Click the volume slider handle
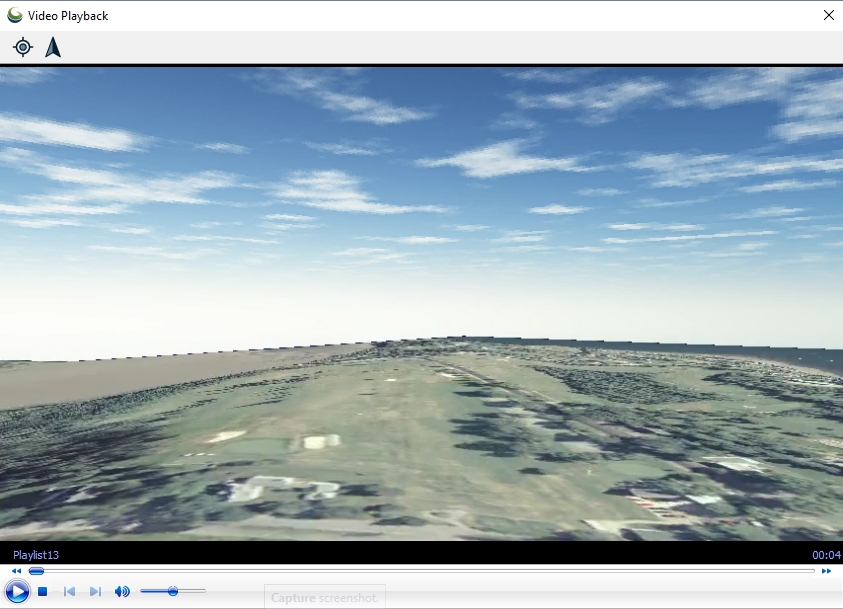 (173, 591)
